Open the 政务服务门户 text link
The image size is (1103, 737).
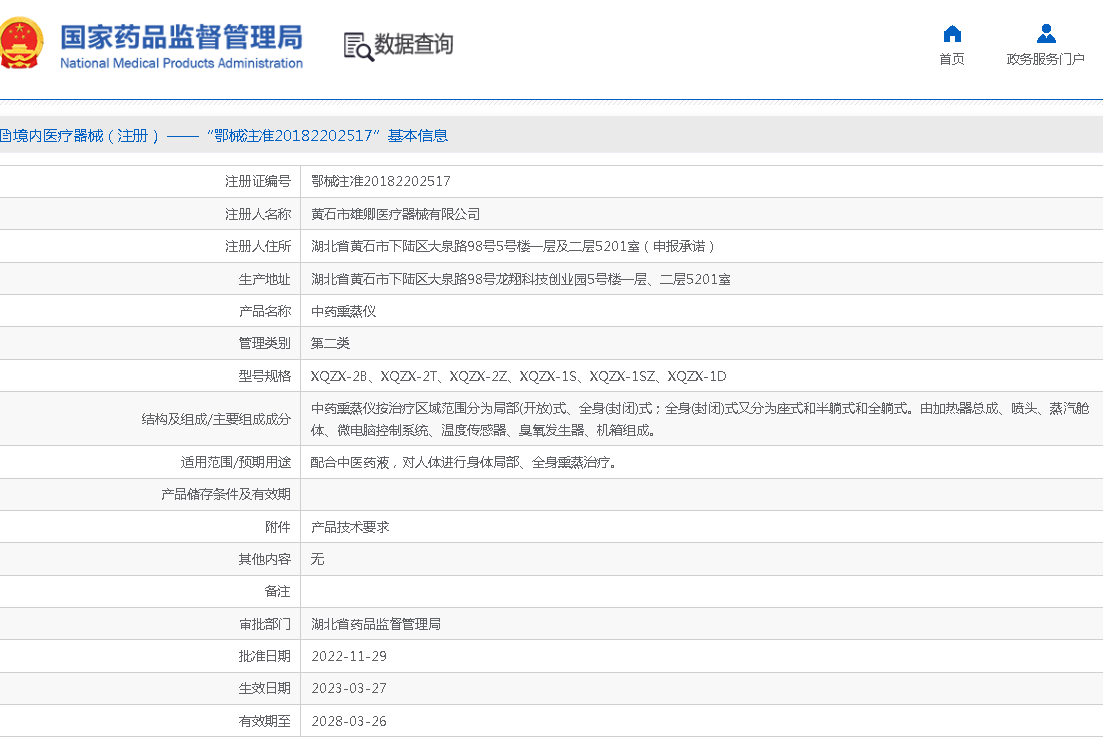pos(1045,59)
